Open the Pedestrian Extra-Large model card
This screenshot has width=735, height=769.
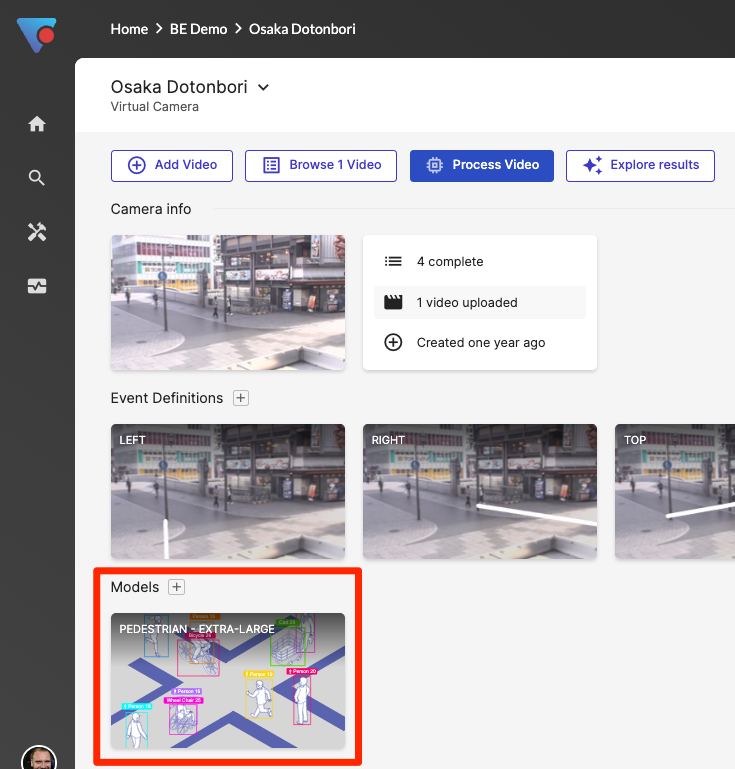228,681
